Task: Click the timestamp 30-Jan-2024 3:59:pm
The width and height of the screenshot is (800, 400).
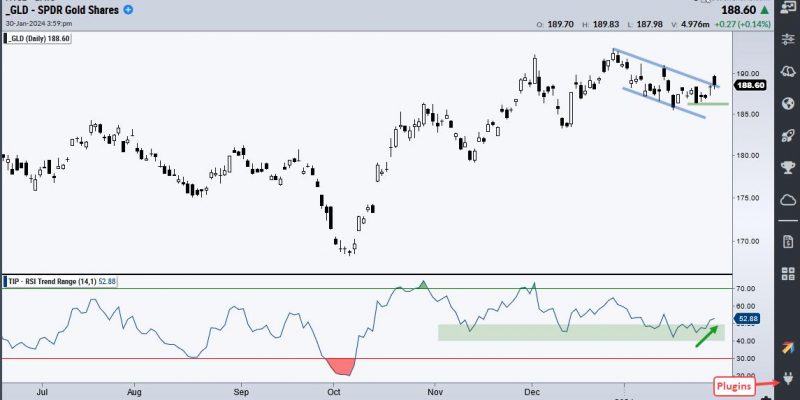Action: pyautogui.click(x=39, y=23)
